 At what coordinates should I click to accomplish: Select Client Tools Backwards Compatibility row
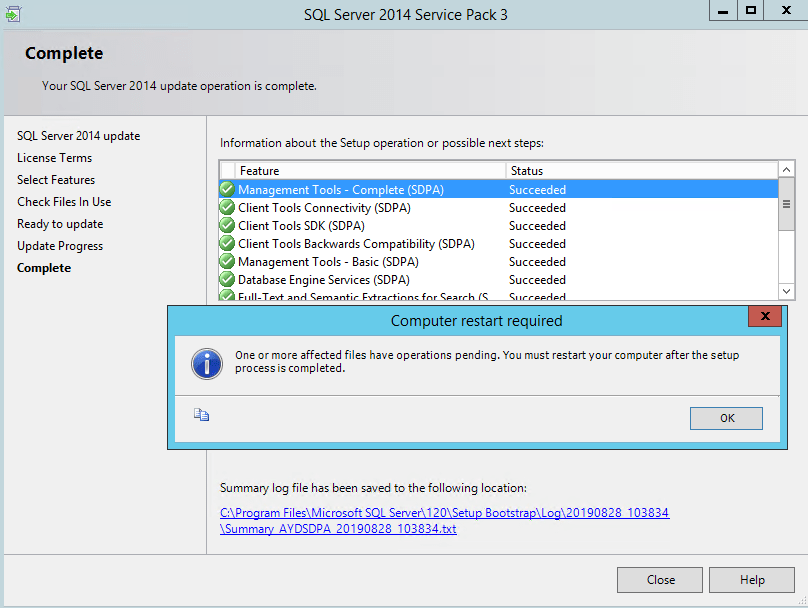(x=356, y=244)
